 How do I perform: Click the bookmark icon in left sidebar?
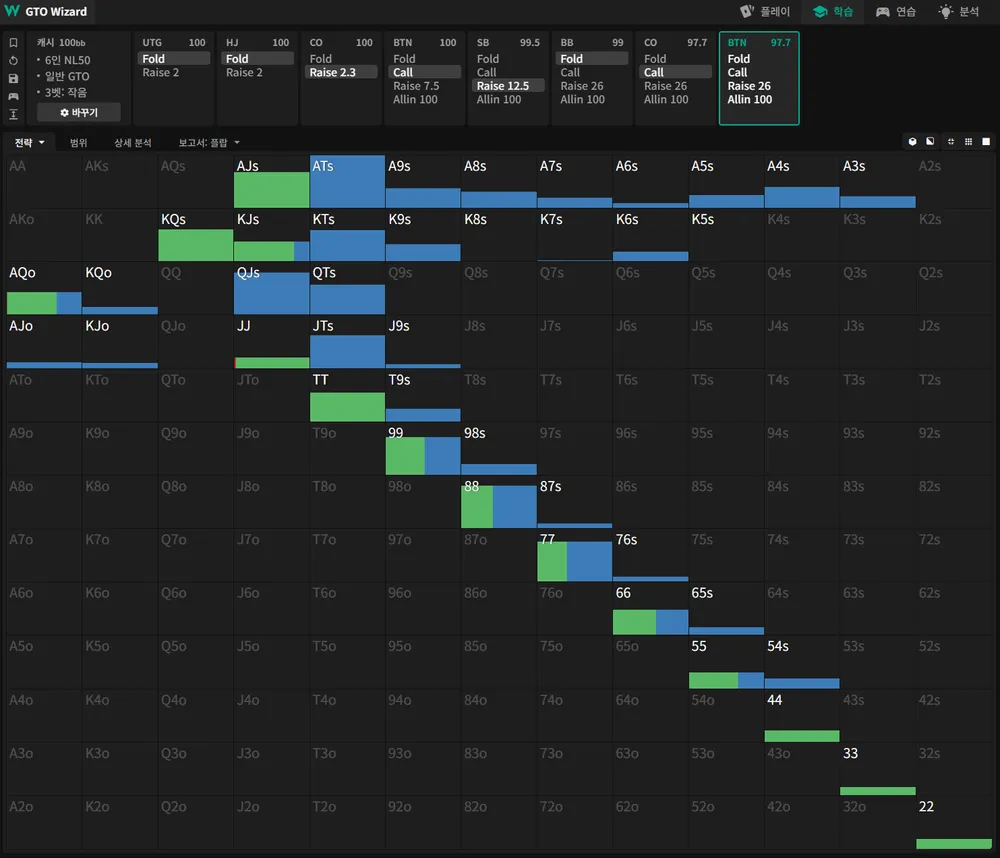(13, 43)
